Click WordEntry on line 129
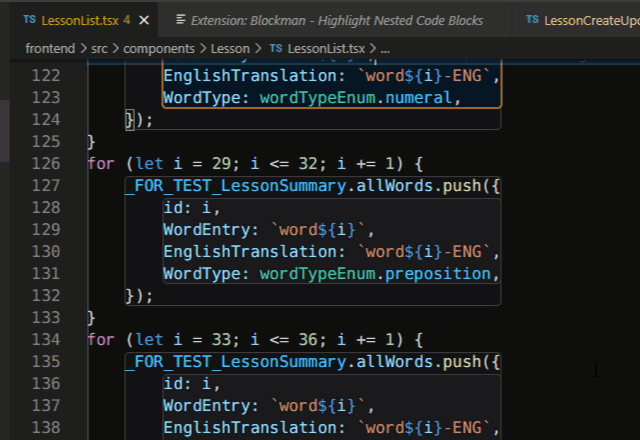 click(x=207, y=230)
